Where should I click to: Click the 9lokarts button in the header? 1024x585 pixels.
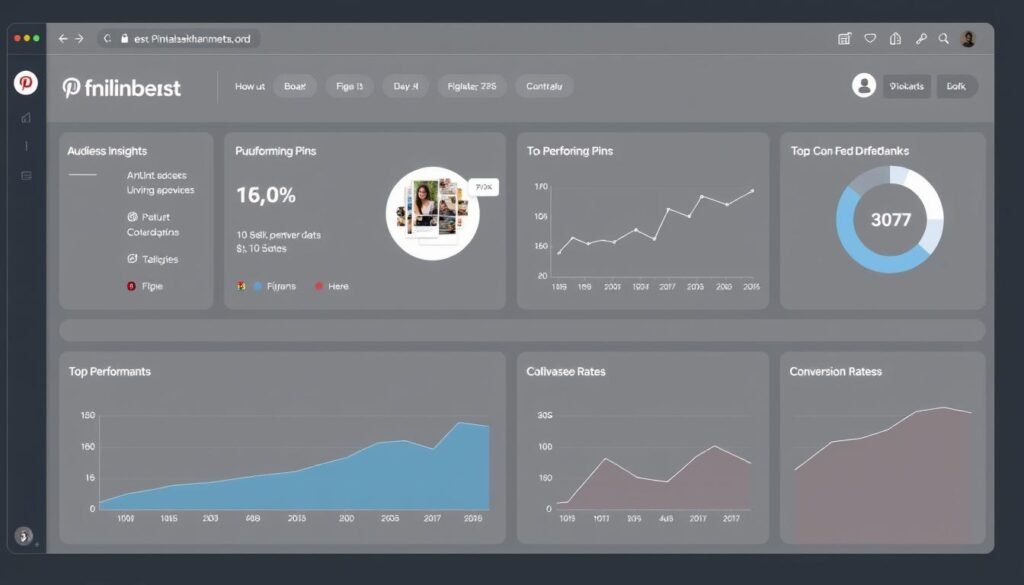906,86
